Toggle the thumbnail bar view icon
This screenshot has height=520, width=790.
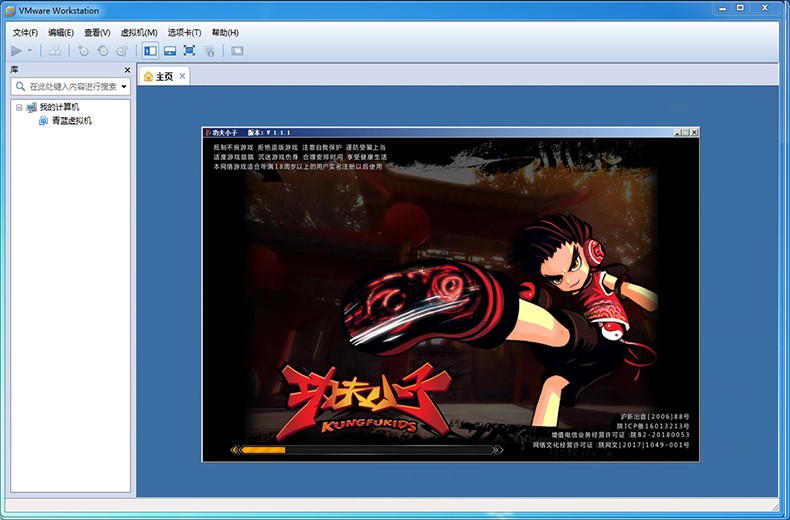click(170, 50)
